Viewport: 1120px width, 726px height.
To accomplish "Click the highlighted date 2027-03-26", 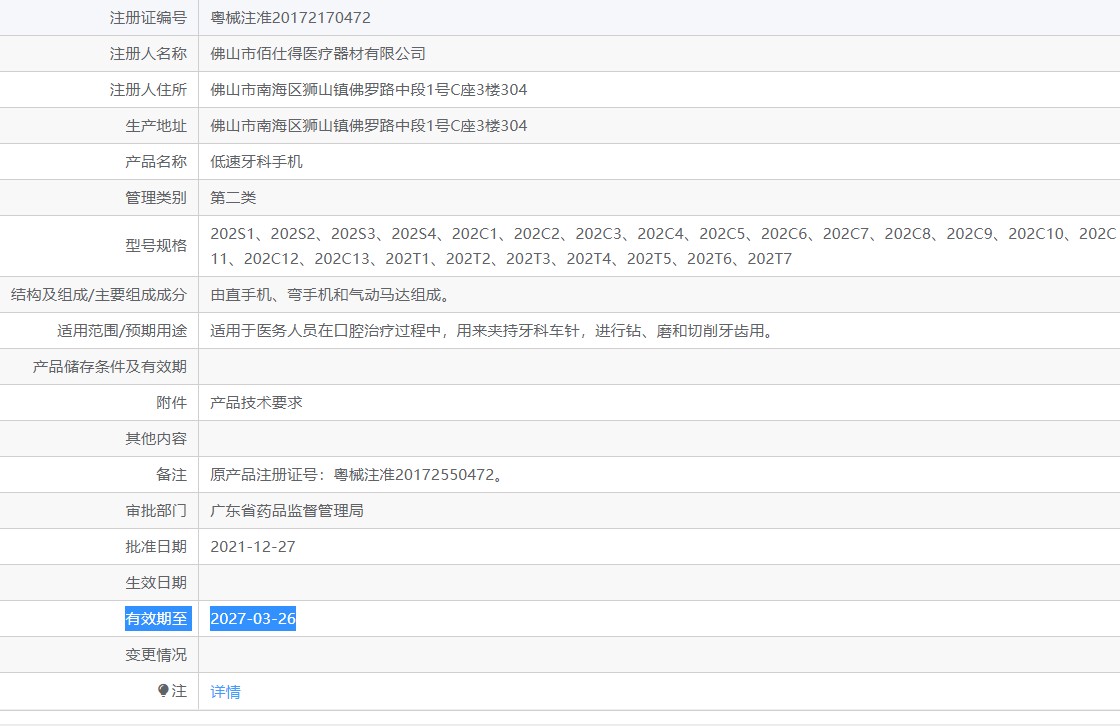I will tap(253, 619).
